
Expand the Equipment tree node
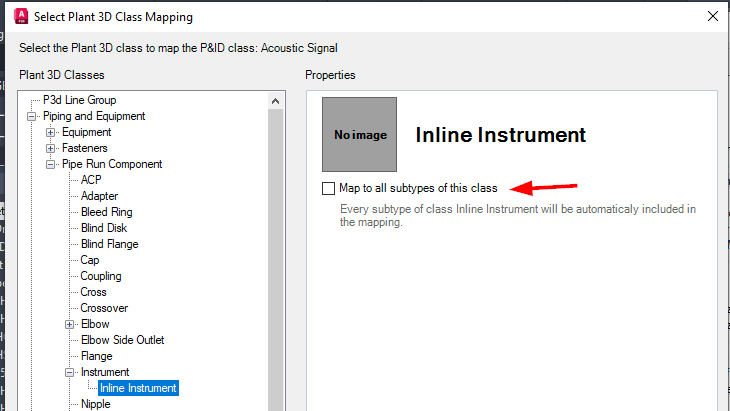coord(52,132)
